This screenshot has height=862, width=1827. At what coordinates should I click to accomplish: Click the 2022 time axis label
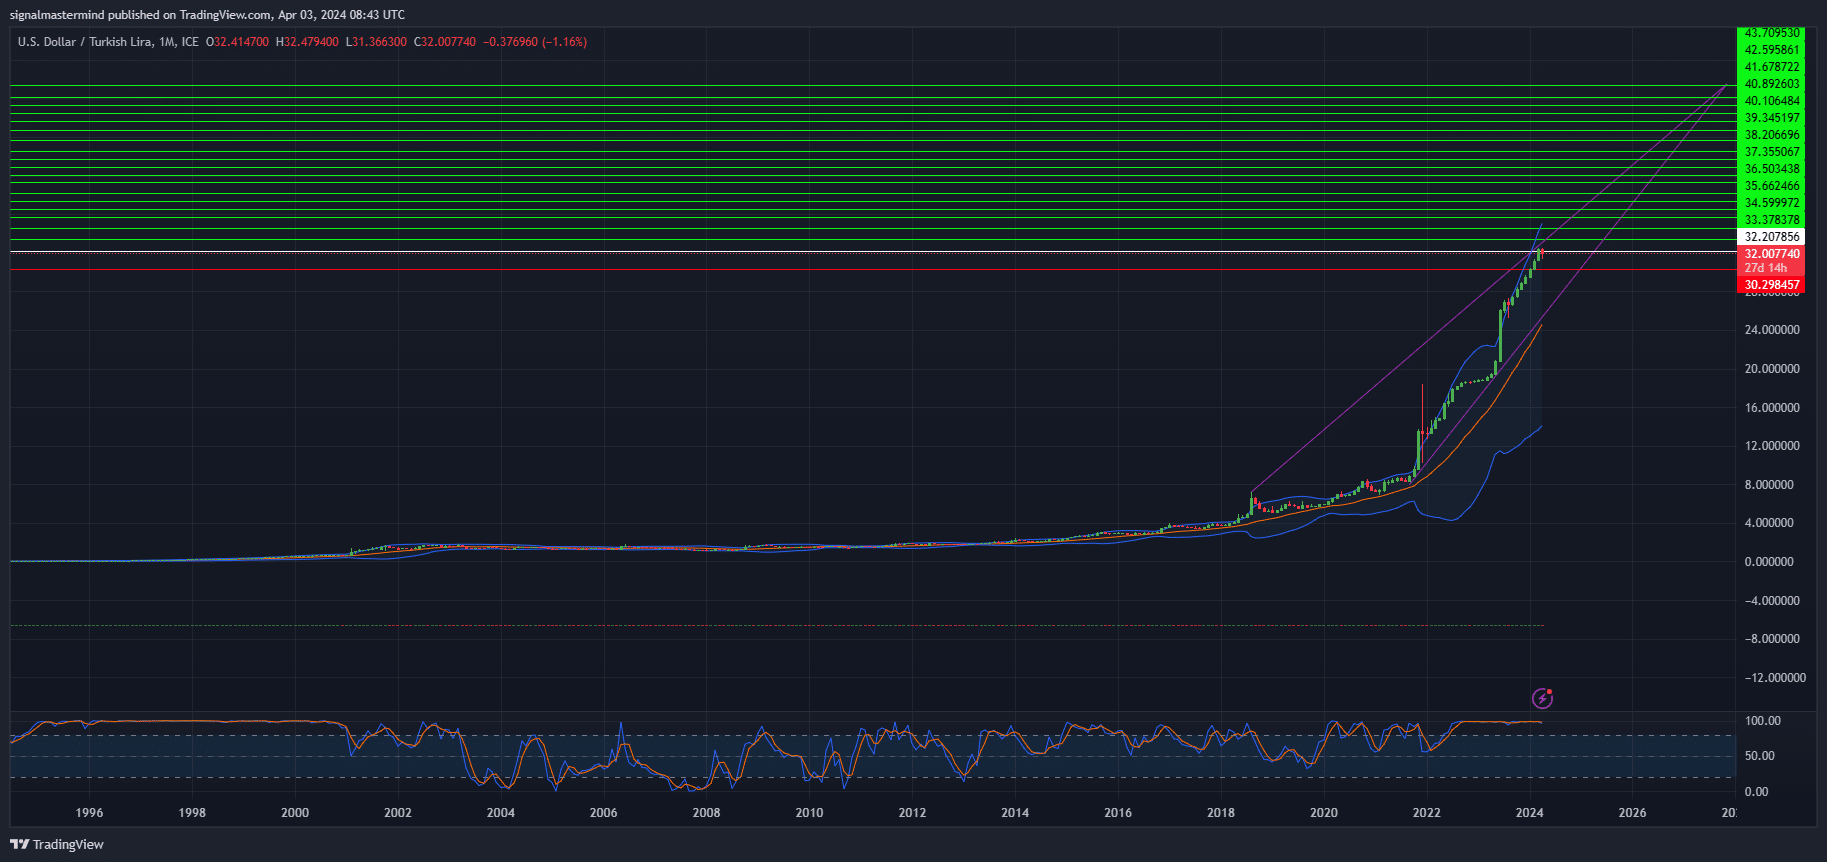point(1427,813)
